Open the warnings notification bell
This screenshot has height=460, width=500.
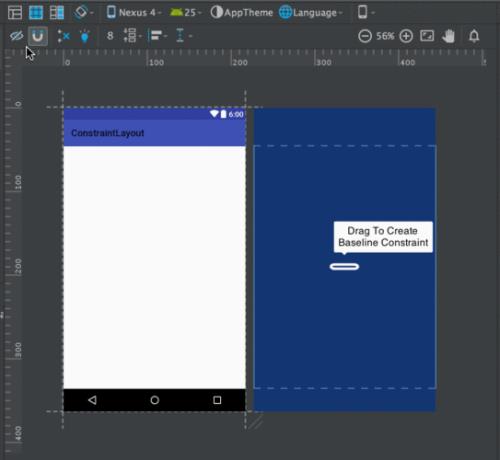point(474,36)
